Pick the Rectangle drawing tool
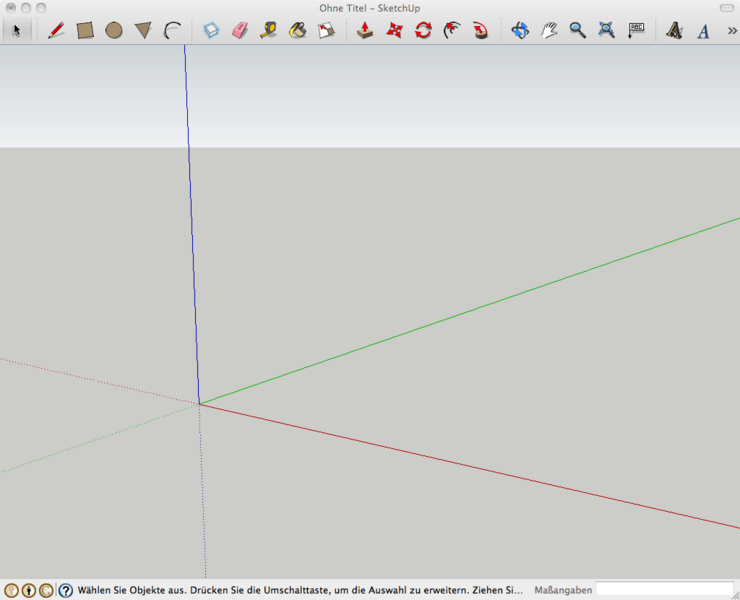This screenshot has height=600, width=740. click(85, 30)
